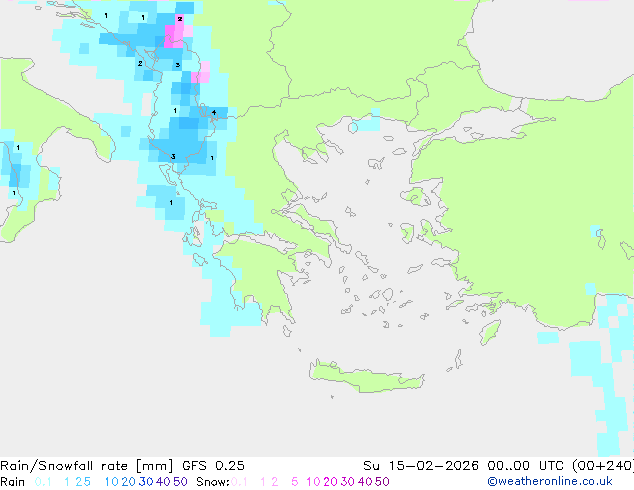Pick the 30 value in Rain legend
Image resolution: width=634 pixels, height=490 pixels.
[x=146, y=482]
